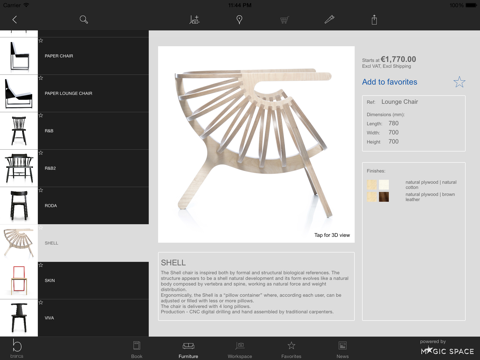480x360 pixels.
Task: Pick natural cotton white swatch
Action: tap(384, 185)
